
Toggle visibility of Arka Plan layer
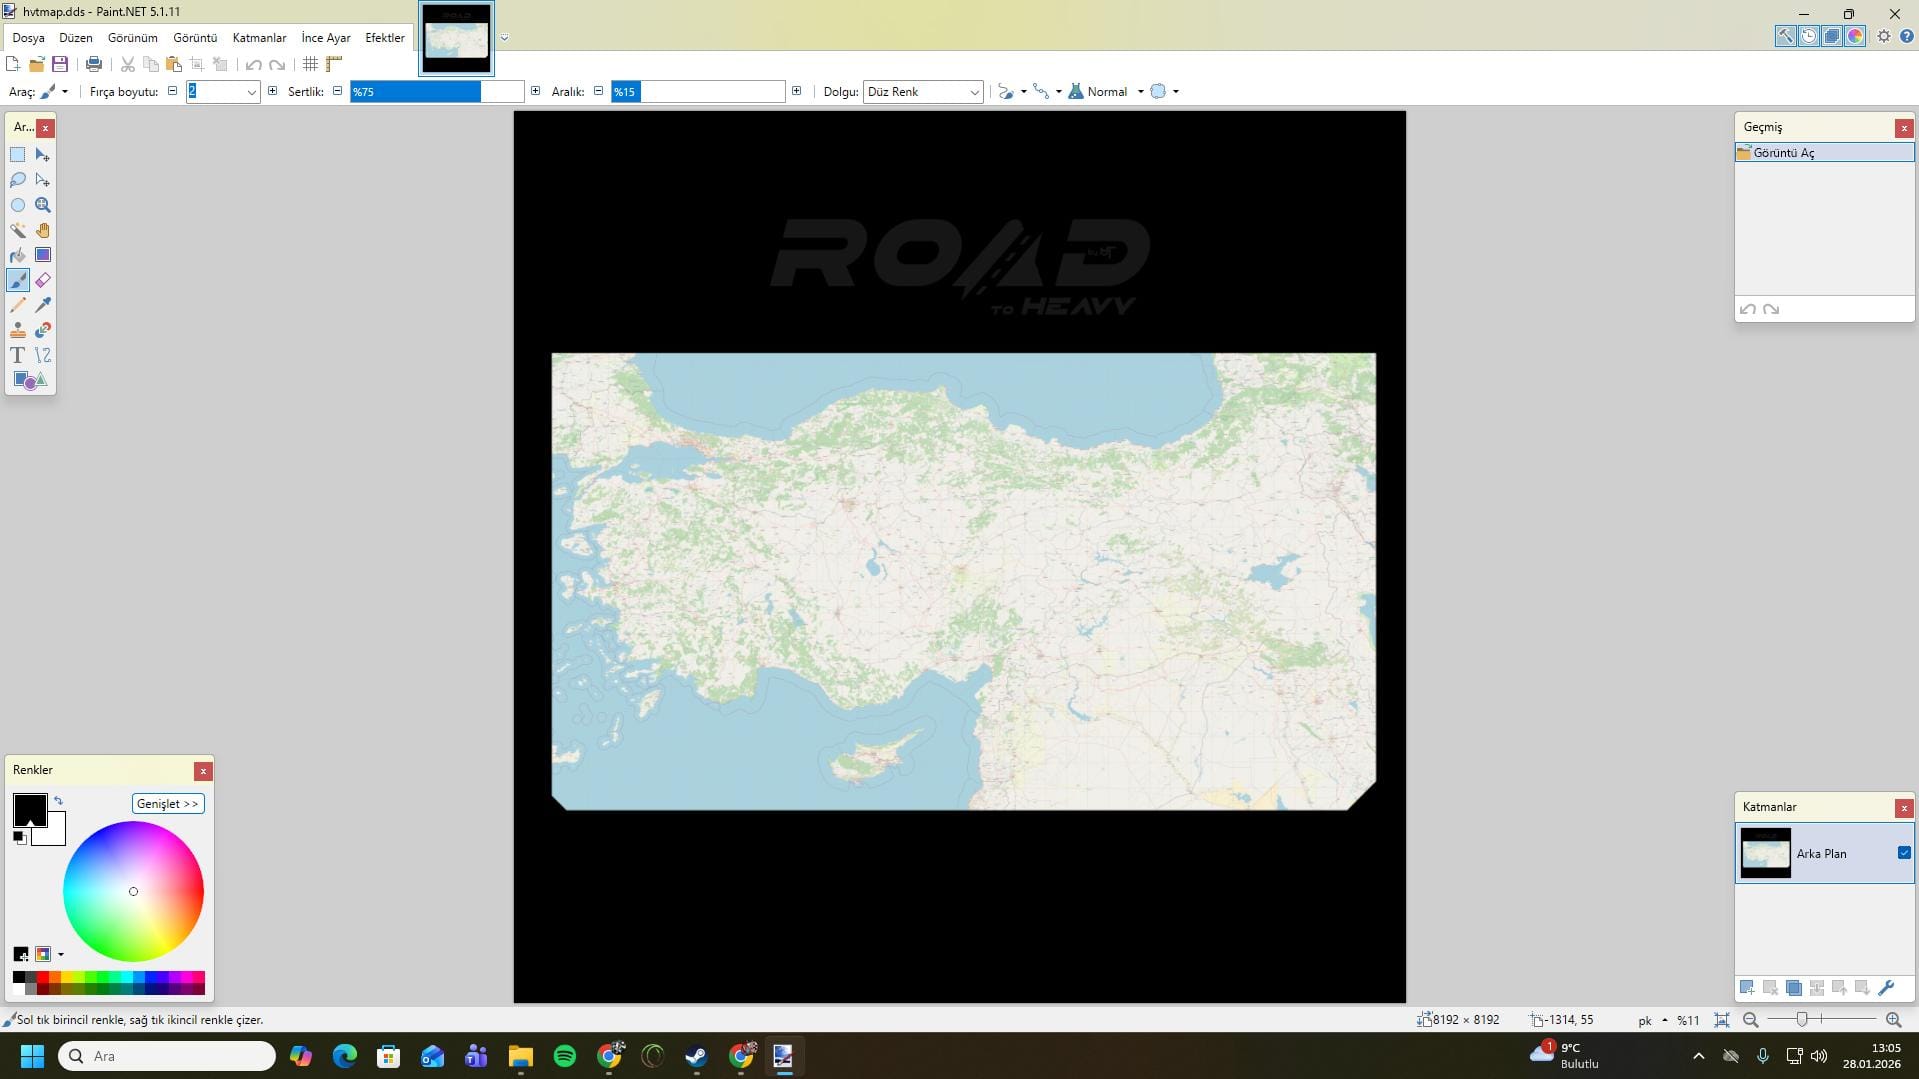coord(1903,853)
